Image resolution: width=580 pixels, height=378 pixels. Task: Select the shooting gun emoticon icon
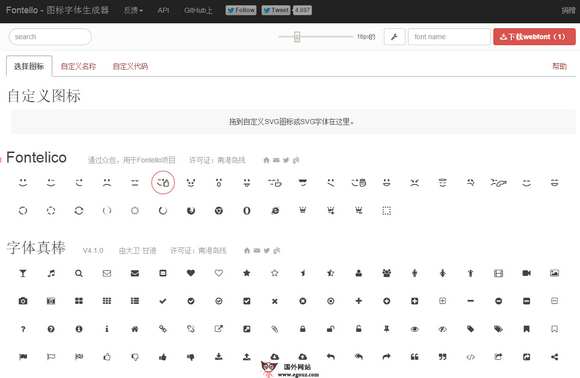click(x=498, y=182)
